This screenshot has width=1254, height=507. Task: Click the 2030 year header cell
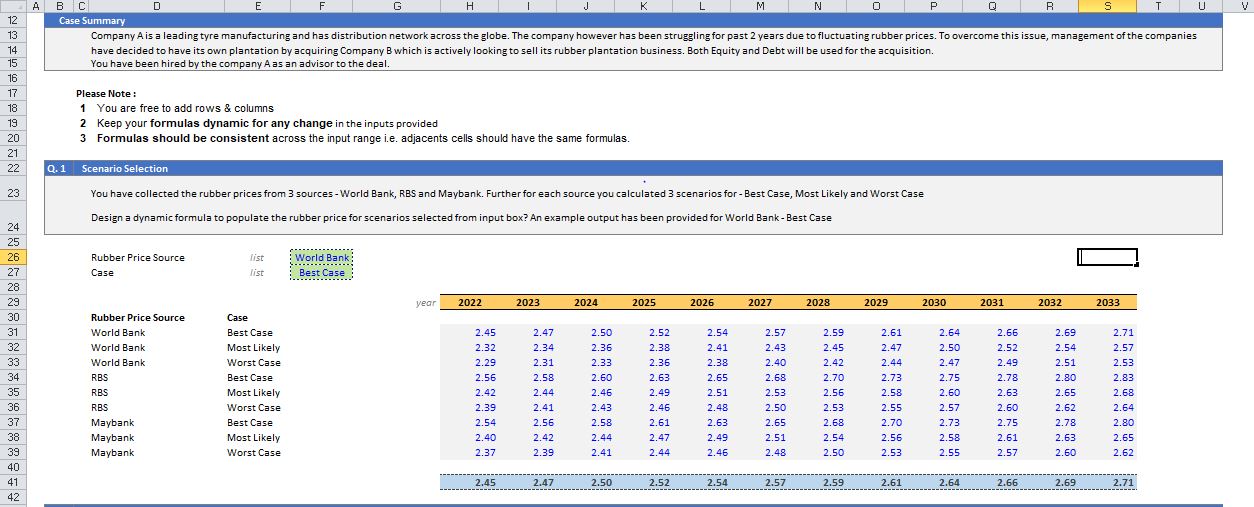[x=934, y=302]
